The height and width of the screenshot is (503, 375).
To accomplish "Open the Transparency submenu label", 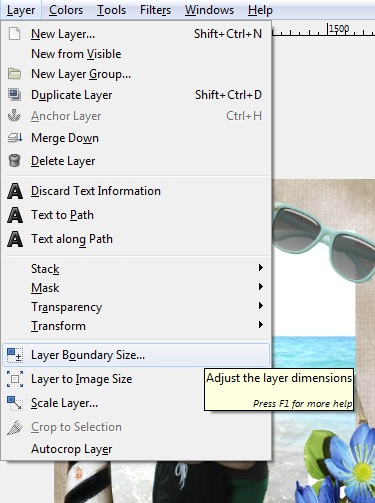I will tap(66, 307).
